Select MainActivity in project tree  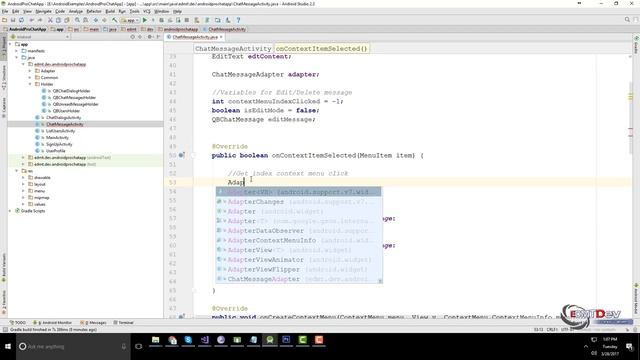[x=57, y=138]
